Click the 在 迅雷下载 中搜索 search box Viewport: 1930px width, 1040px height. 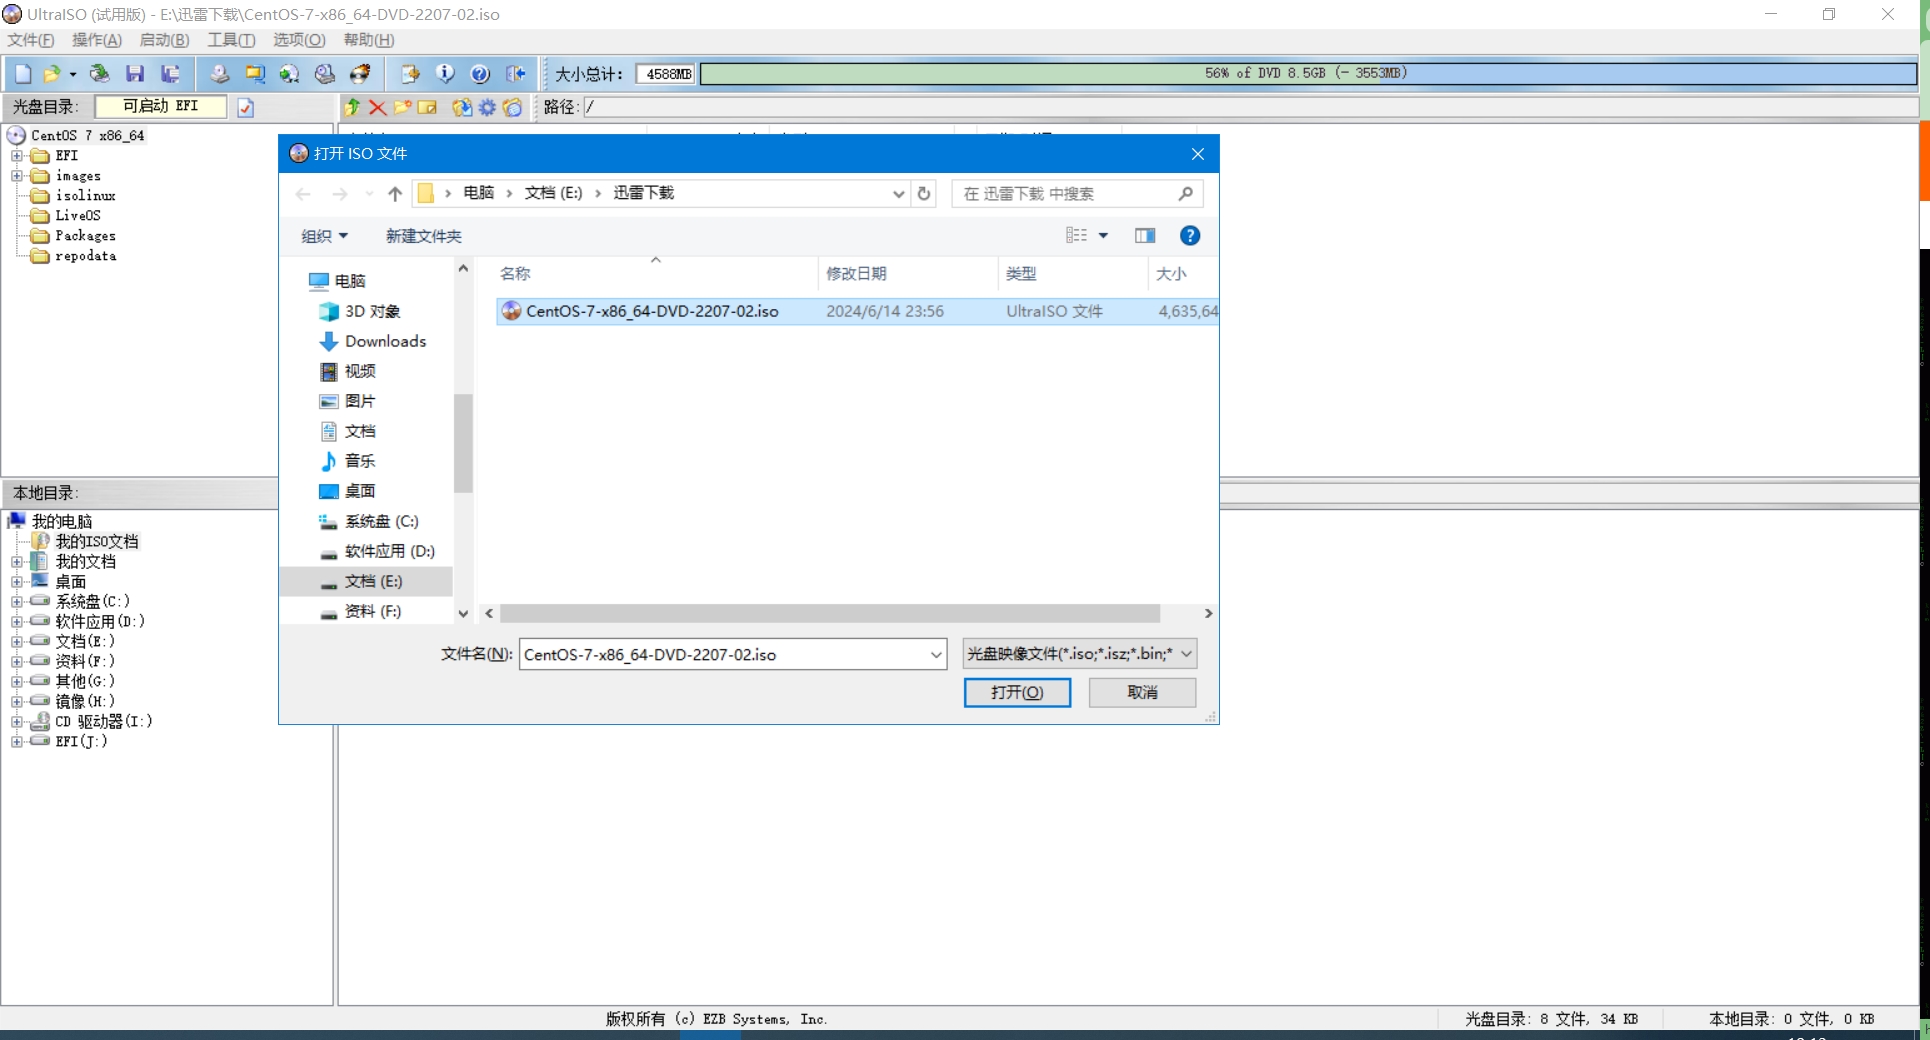point(1078,194)
